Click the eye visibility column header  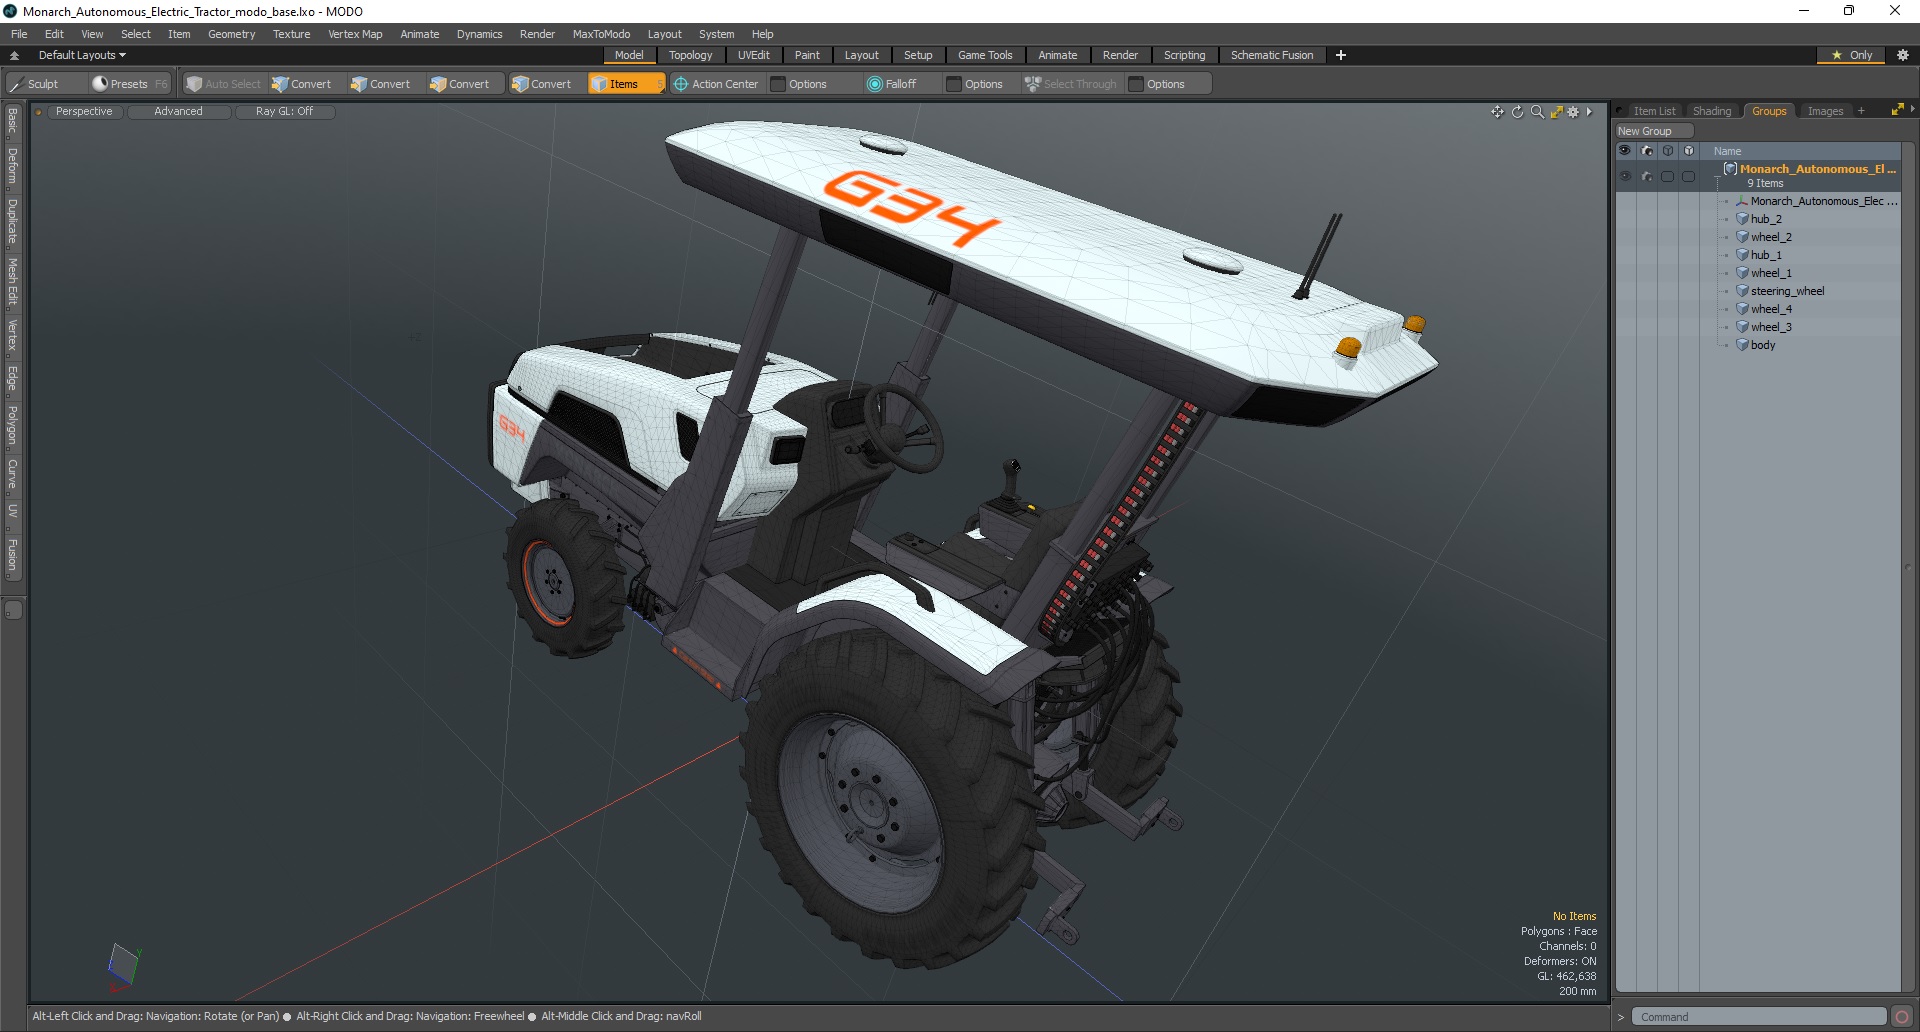click(x=1625, y=151)
